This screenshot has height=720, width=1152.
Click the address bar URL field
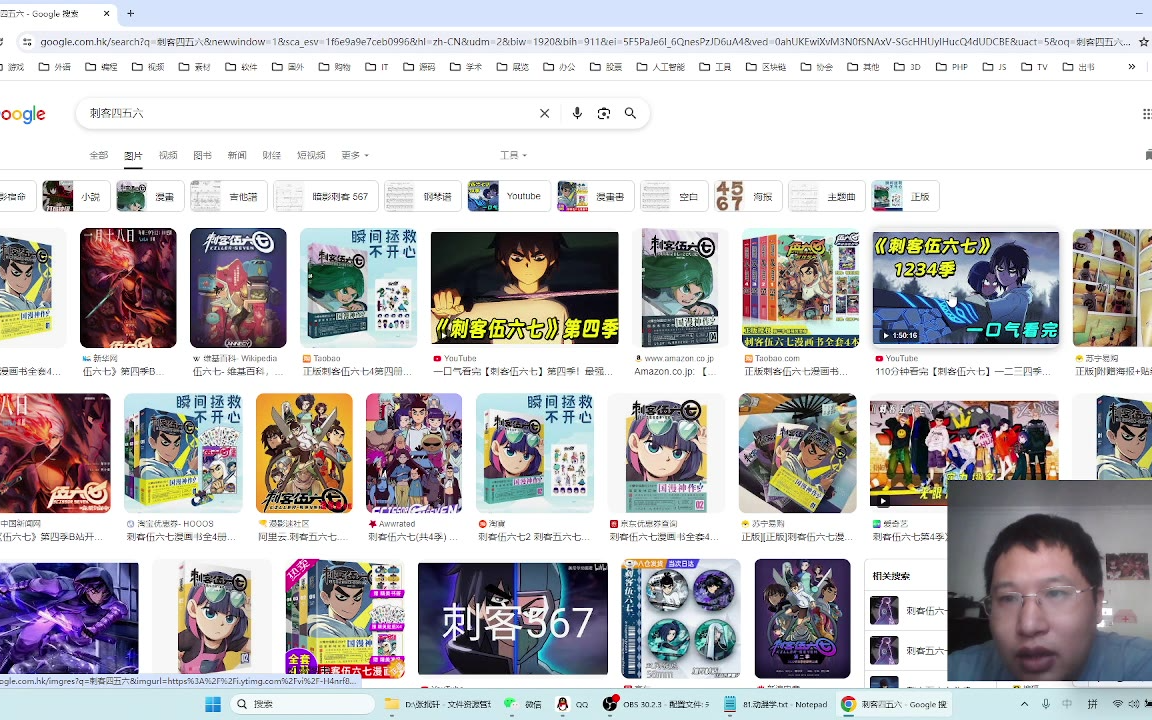click(584, 42)
